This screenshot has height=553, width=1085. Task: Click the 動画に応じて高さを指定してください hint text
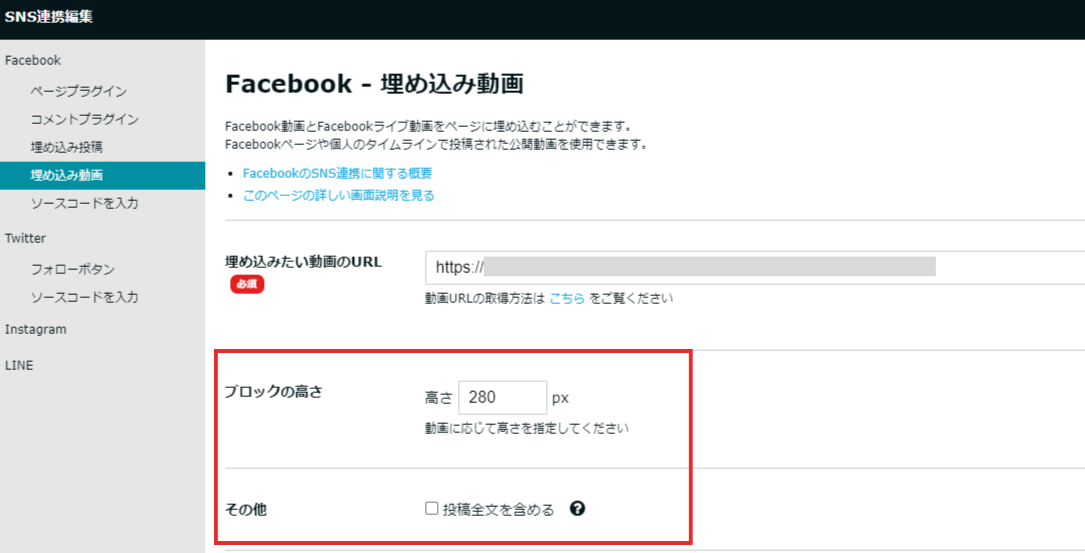[527, 428]
